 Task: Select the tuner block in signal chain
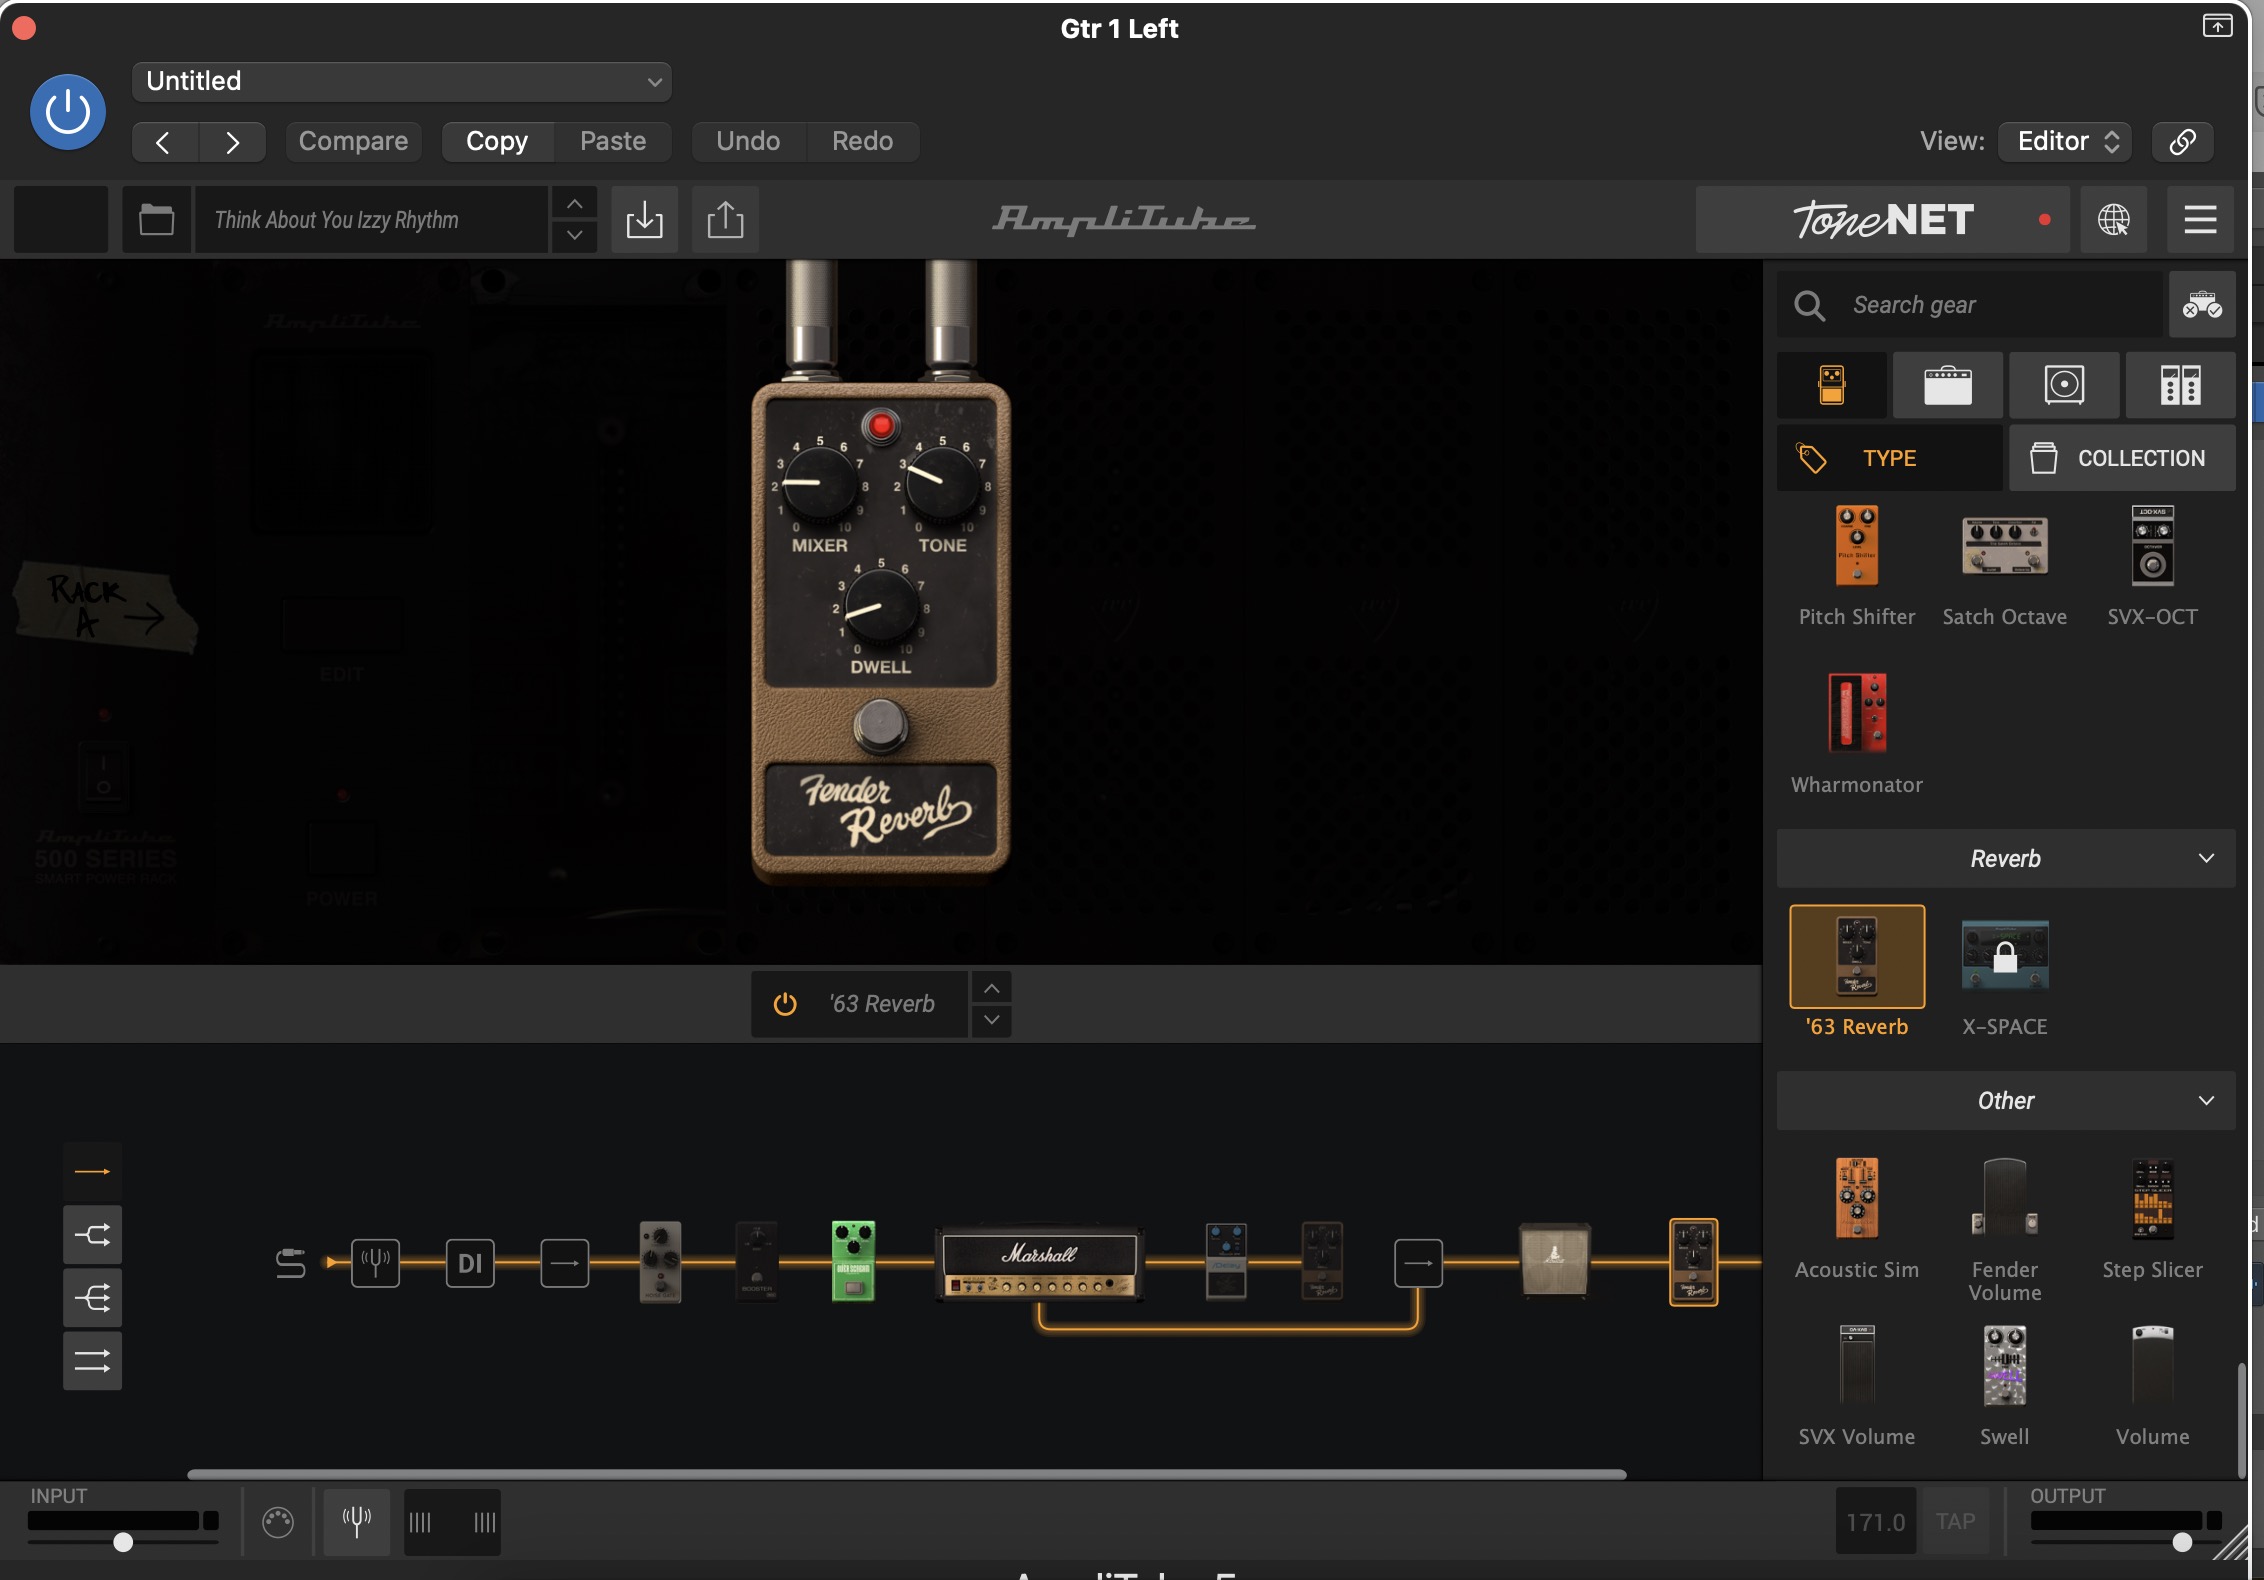(376, 1263)
